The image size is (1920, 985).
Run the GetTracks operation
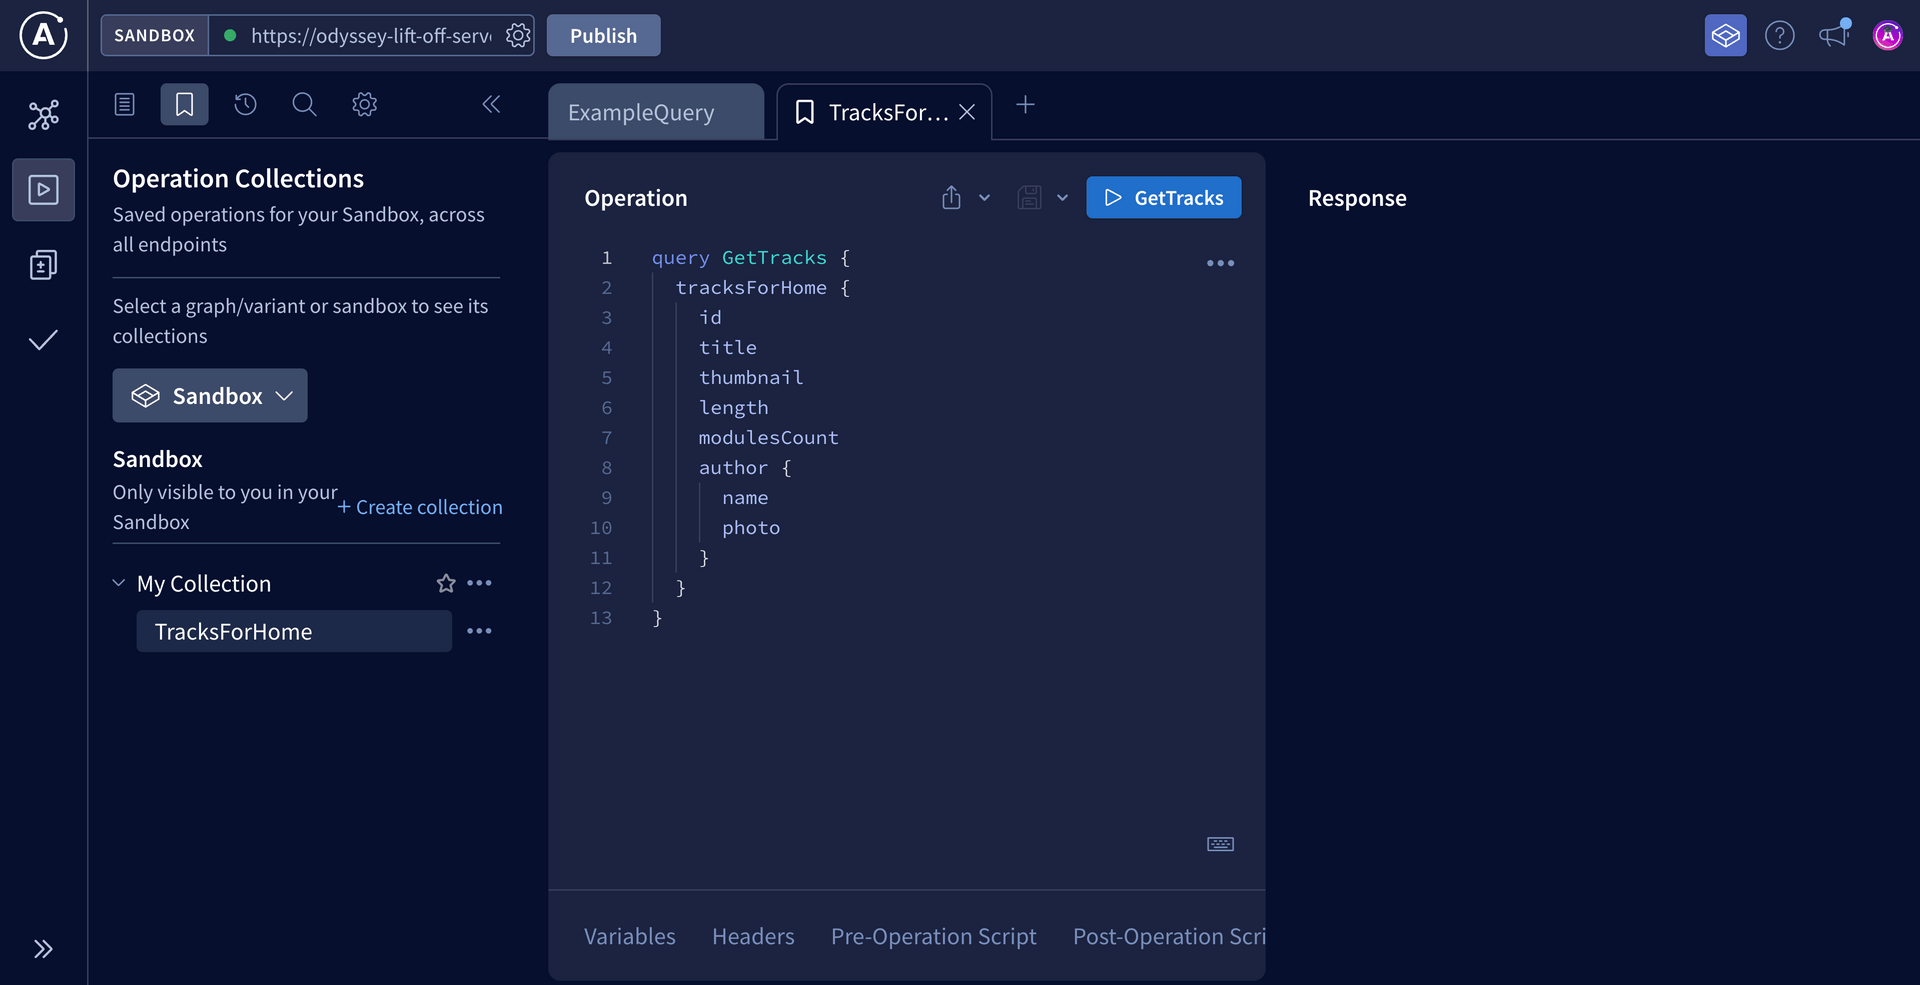(x=1163, y=198)
